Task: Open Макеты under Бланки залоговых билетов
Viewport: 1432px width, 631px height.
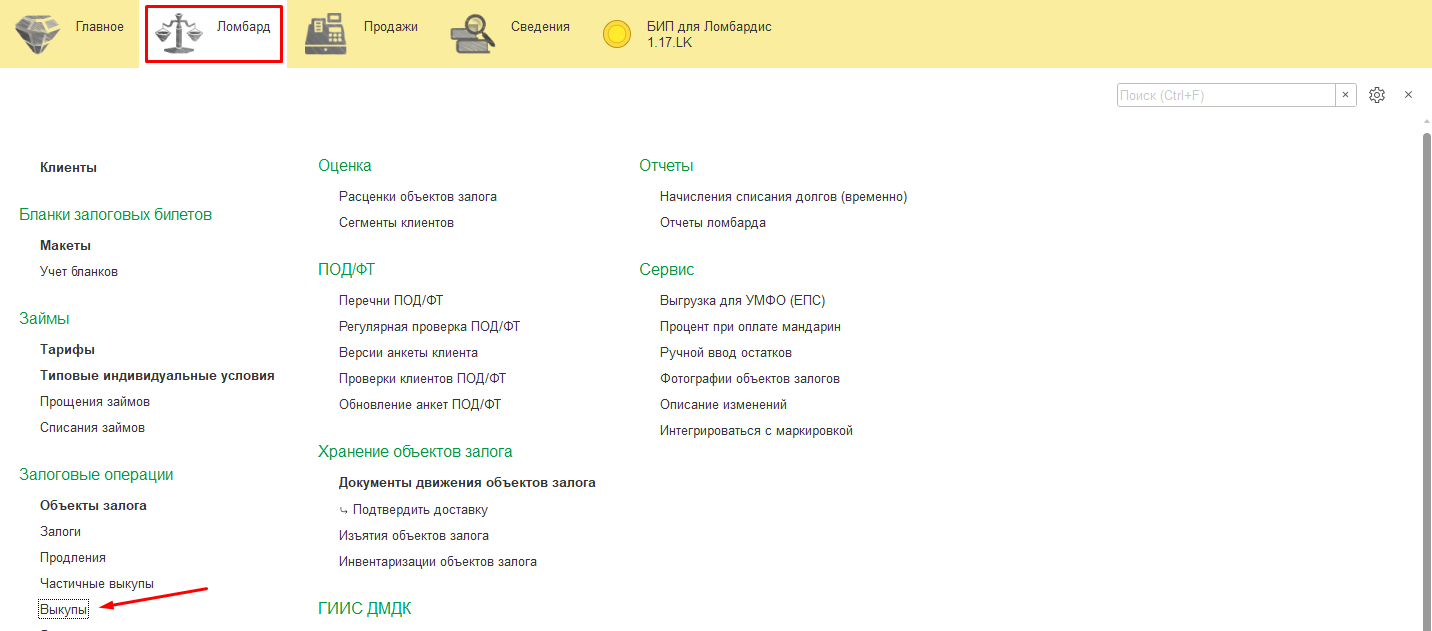Action: point(66,245)
